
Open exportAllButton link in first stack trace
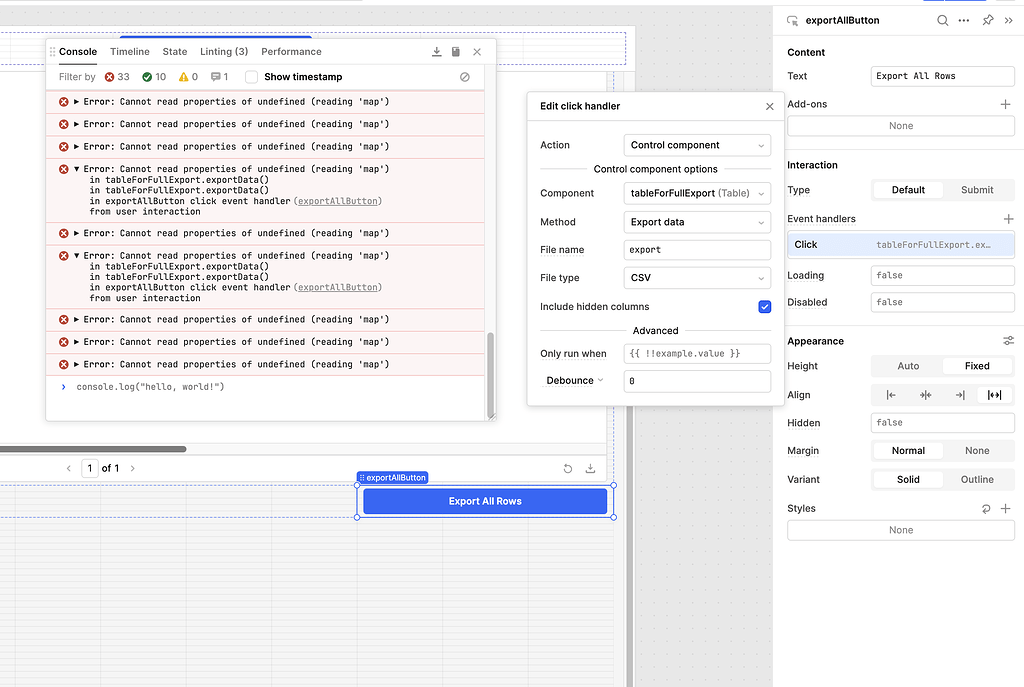(x=338, y=201)
